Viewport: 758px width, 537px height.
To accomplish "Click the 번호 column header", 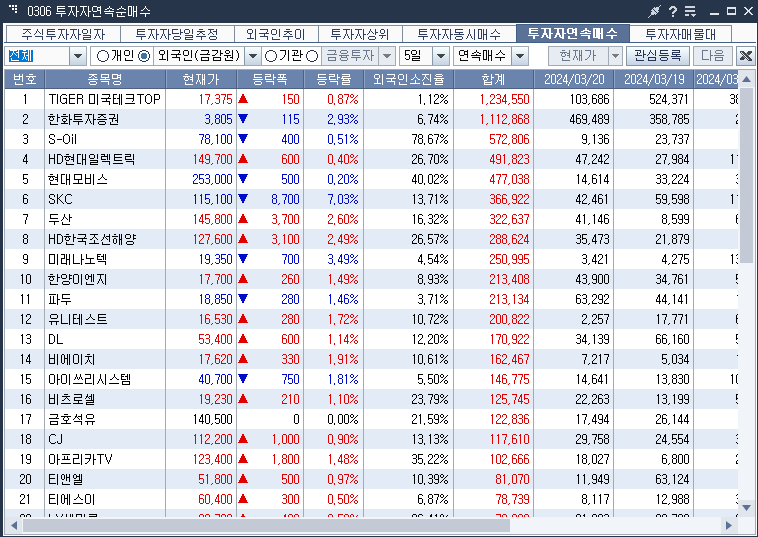I will 25,79.
